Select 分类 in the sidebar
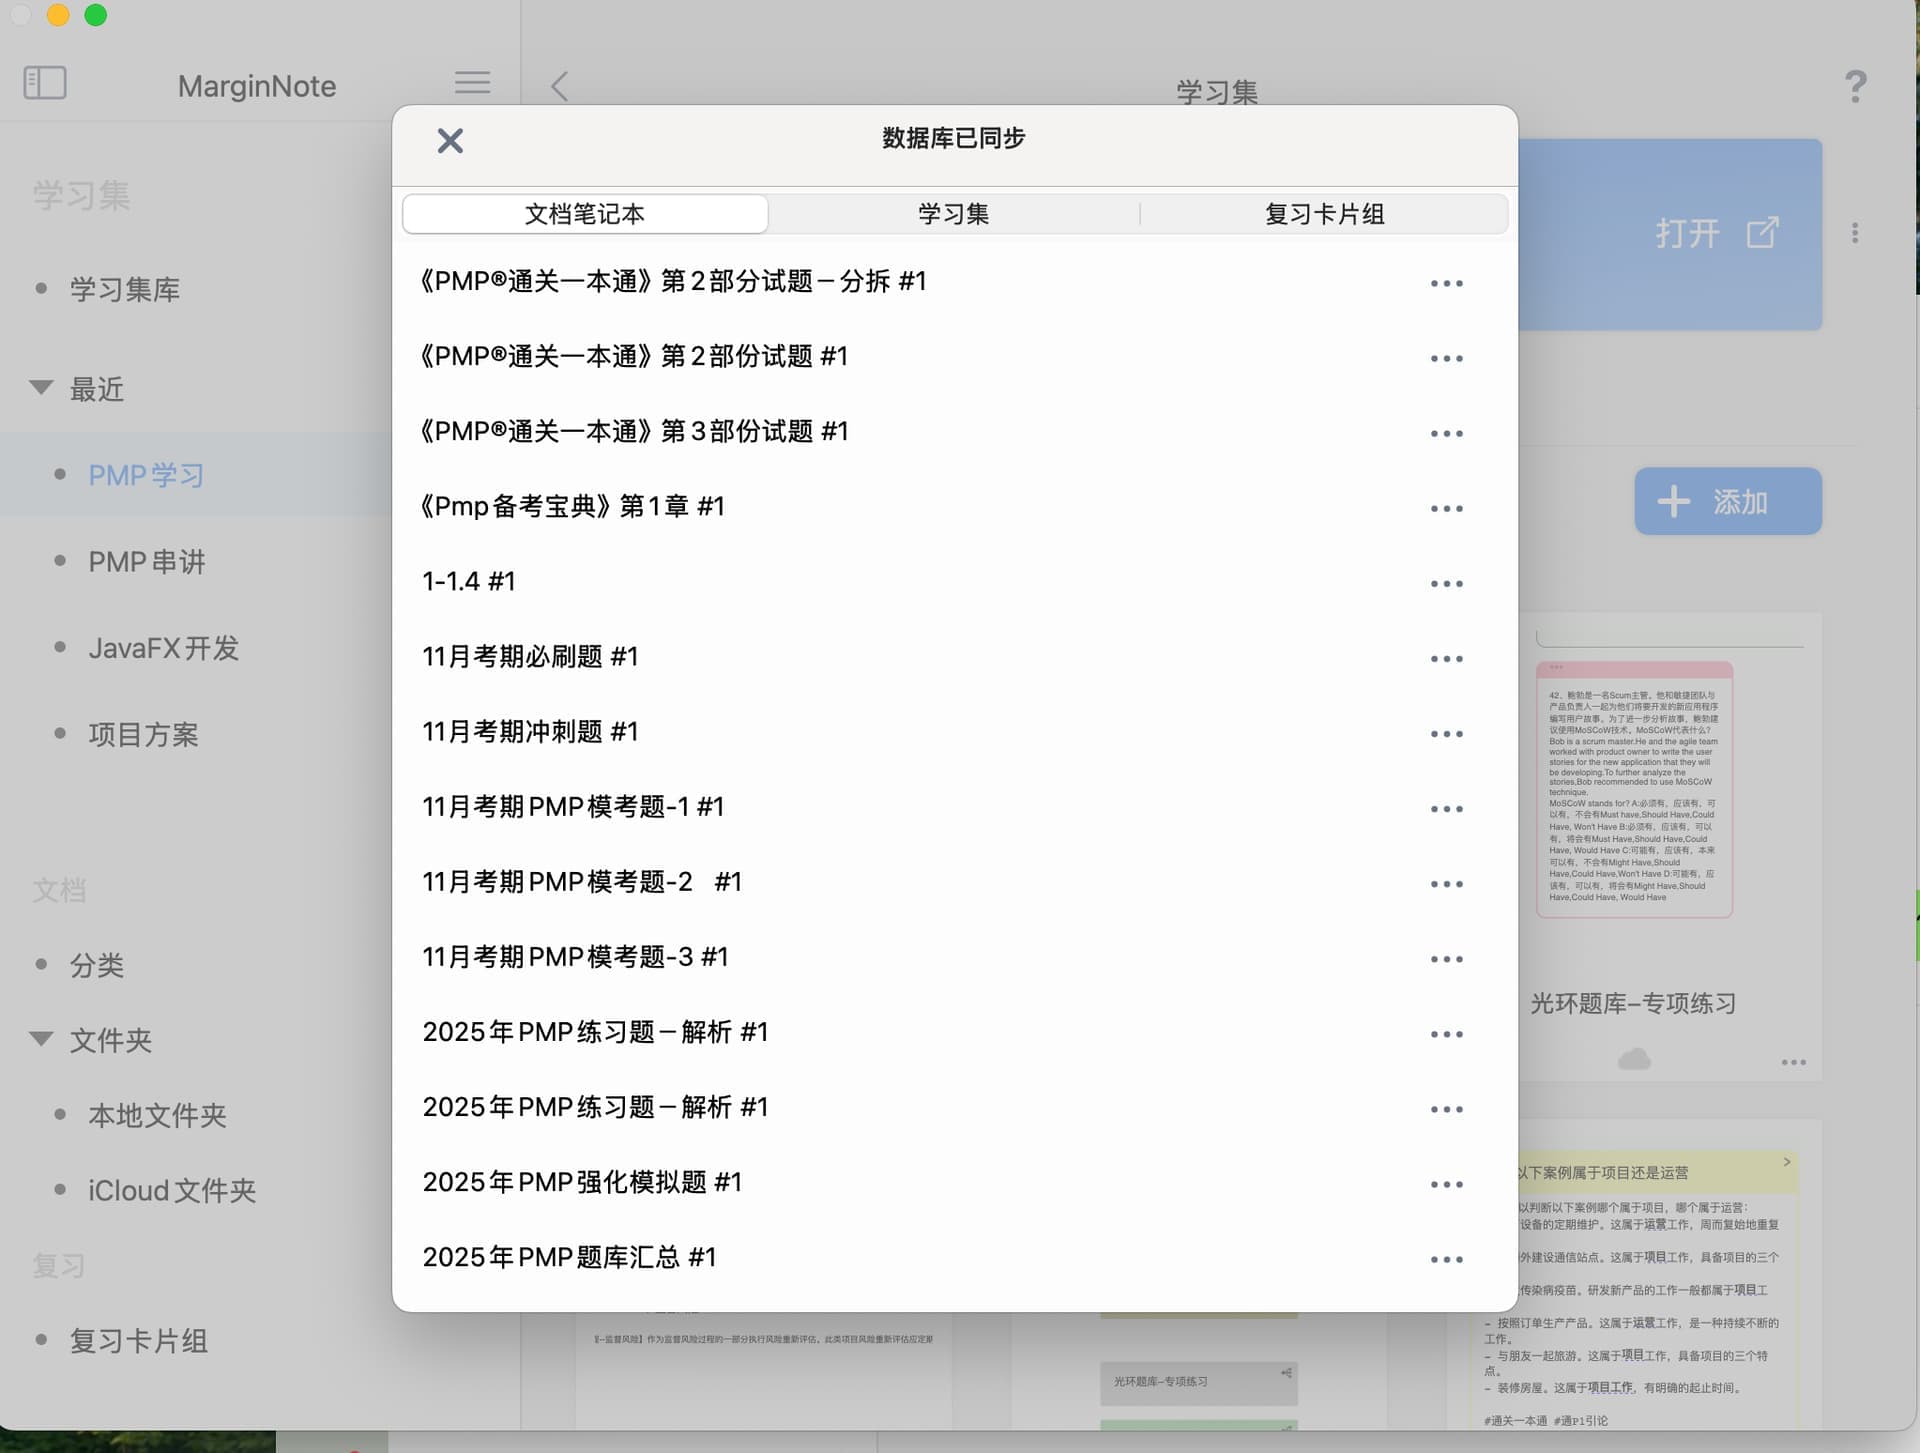Viewport: 1920px width, 1453px height. 96,965
